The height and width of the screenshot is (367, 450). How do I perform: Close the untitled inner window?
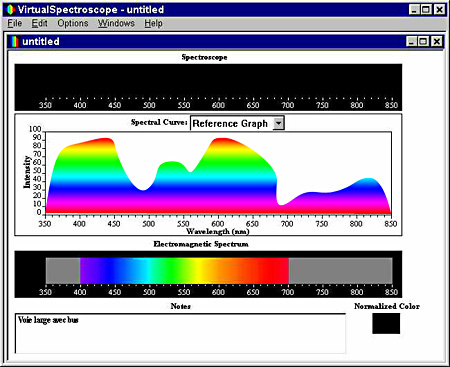point(436,42)
